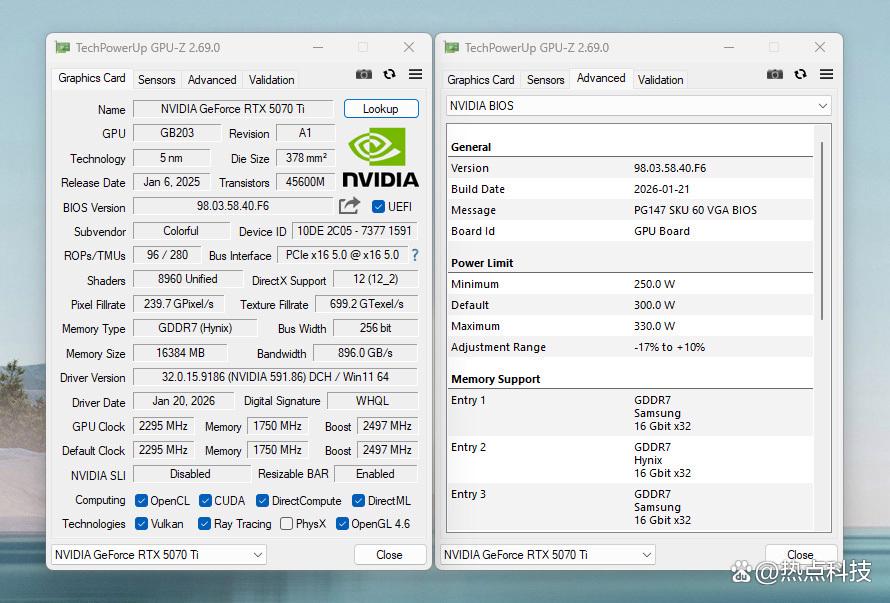890x603 pixels.
Task: Toggle the DirectML checkbox
Action: point(358,501)
